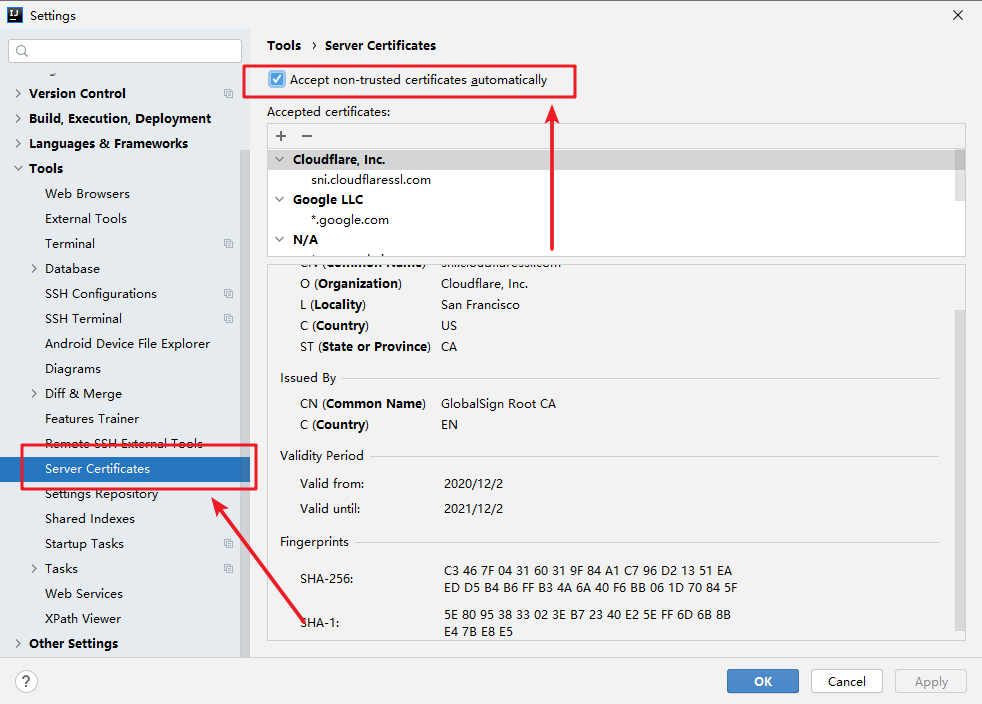The width and height of the screenshot is (982, 704).
Task: Close the Settings dialog window
Action: tap(958, 15)
